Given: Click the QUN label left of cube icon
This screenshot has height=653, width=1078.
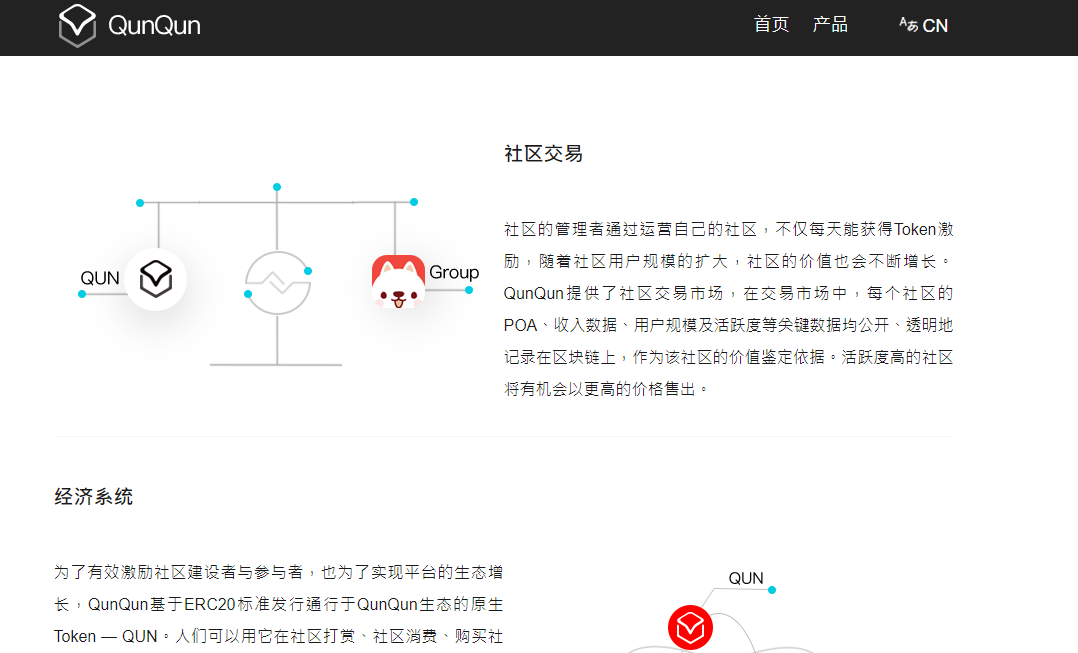Looking at the screenshot, I should click(100, 278).
